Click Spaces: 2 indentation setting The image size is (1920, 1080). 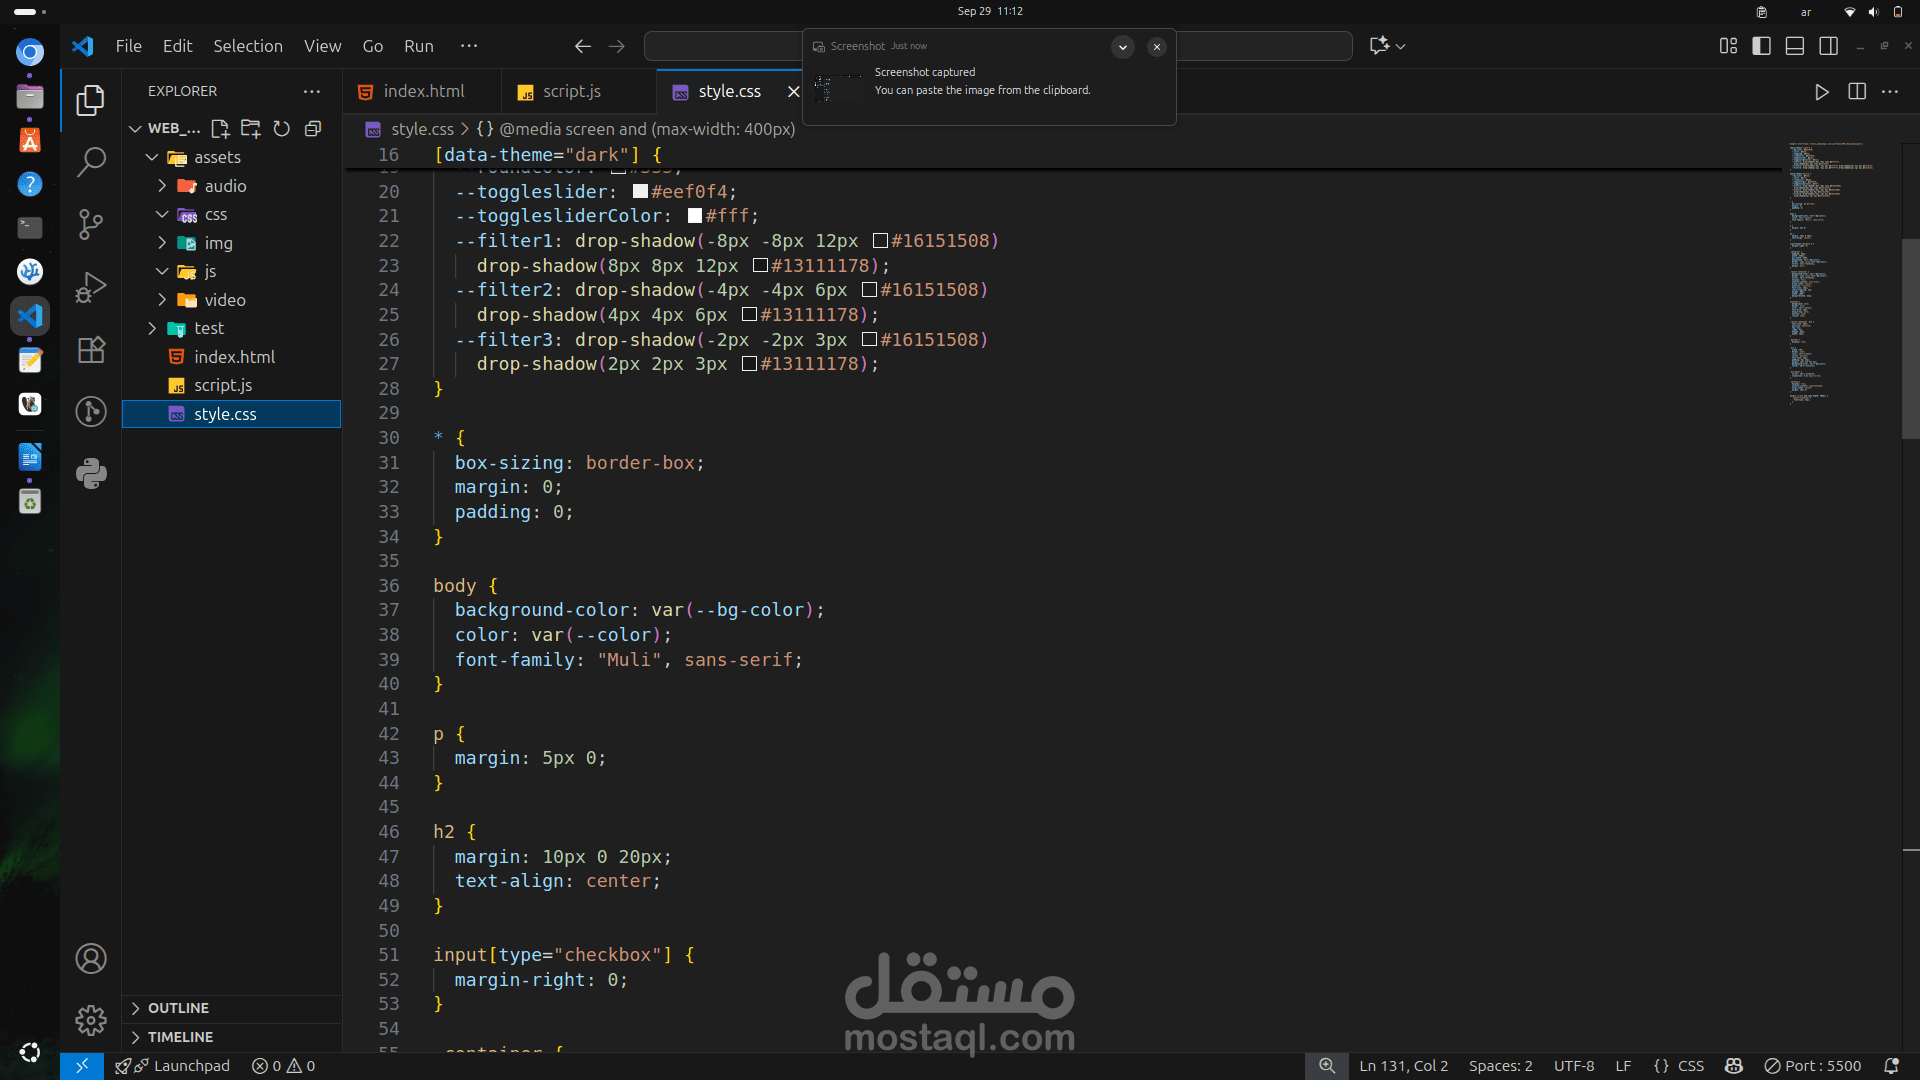point(1500,1066)
